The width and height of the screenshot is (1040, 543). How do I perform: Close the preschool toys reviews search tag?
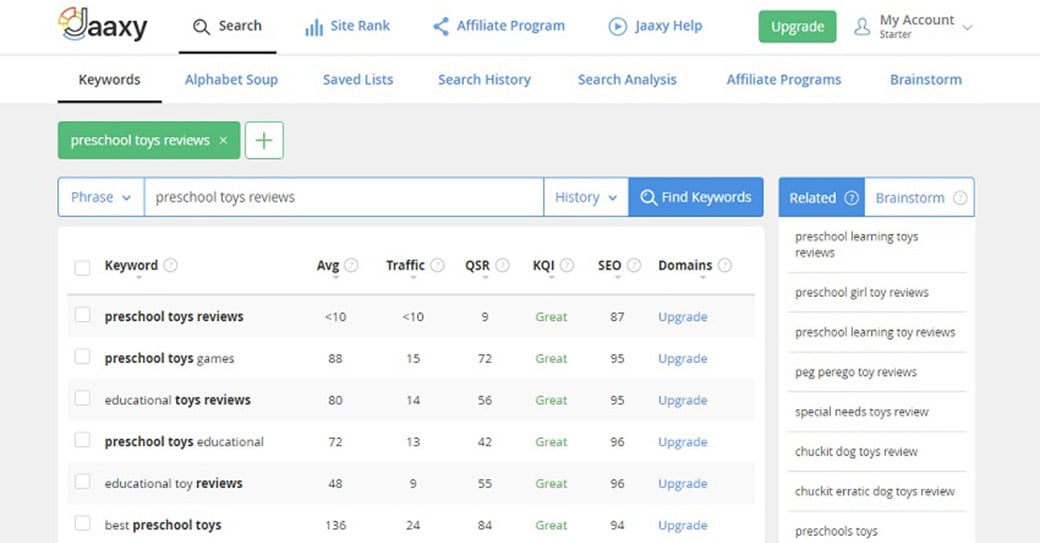[224, 141]
